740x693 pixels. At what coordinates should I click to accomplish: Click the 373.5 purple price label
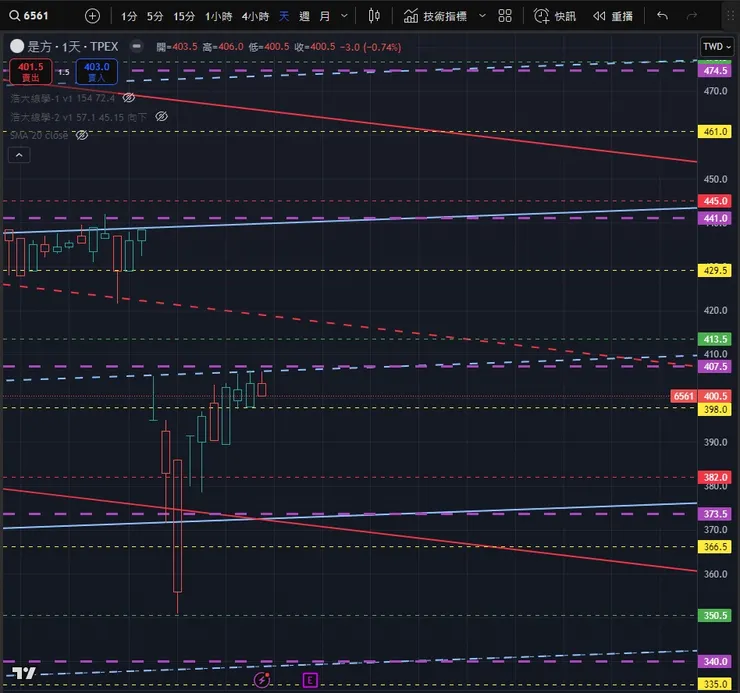[715, 514]
